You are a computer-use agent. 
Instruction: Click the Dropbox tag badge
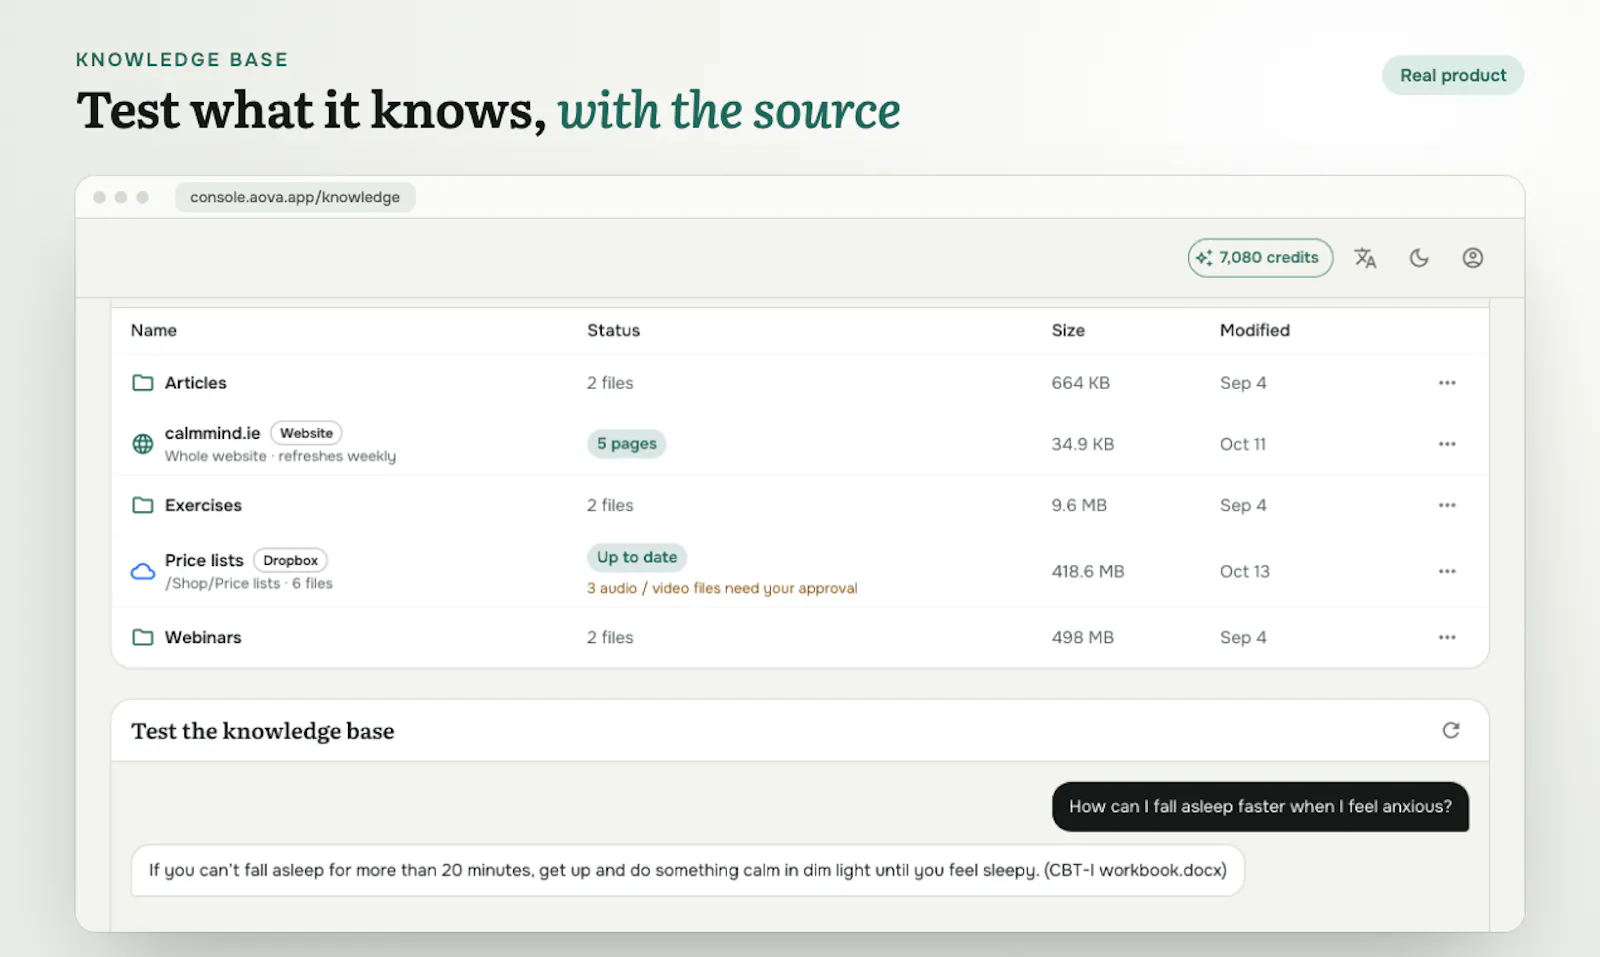(290, 560)
